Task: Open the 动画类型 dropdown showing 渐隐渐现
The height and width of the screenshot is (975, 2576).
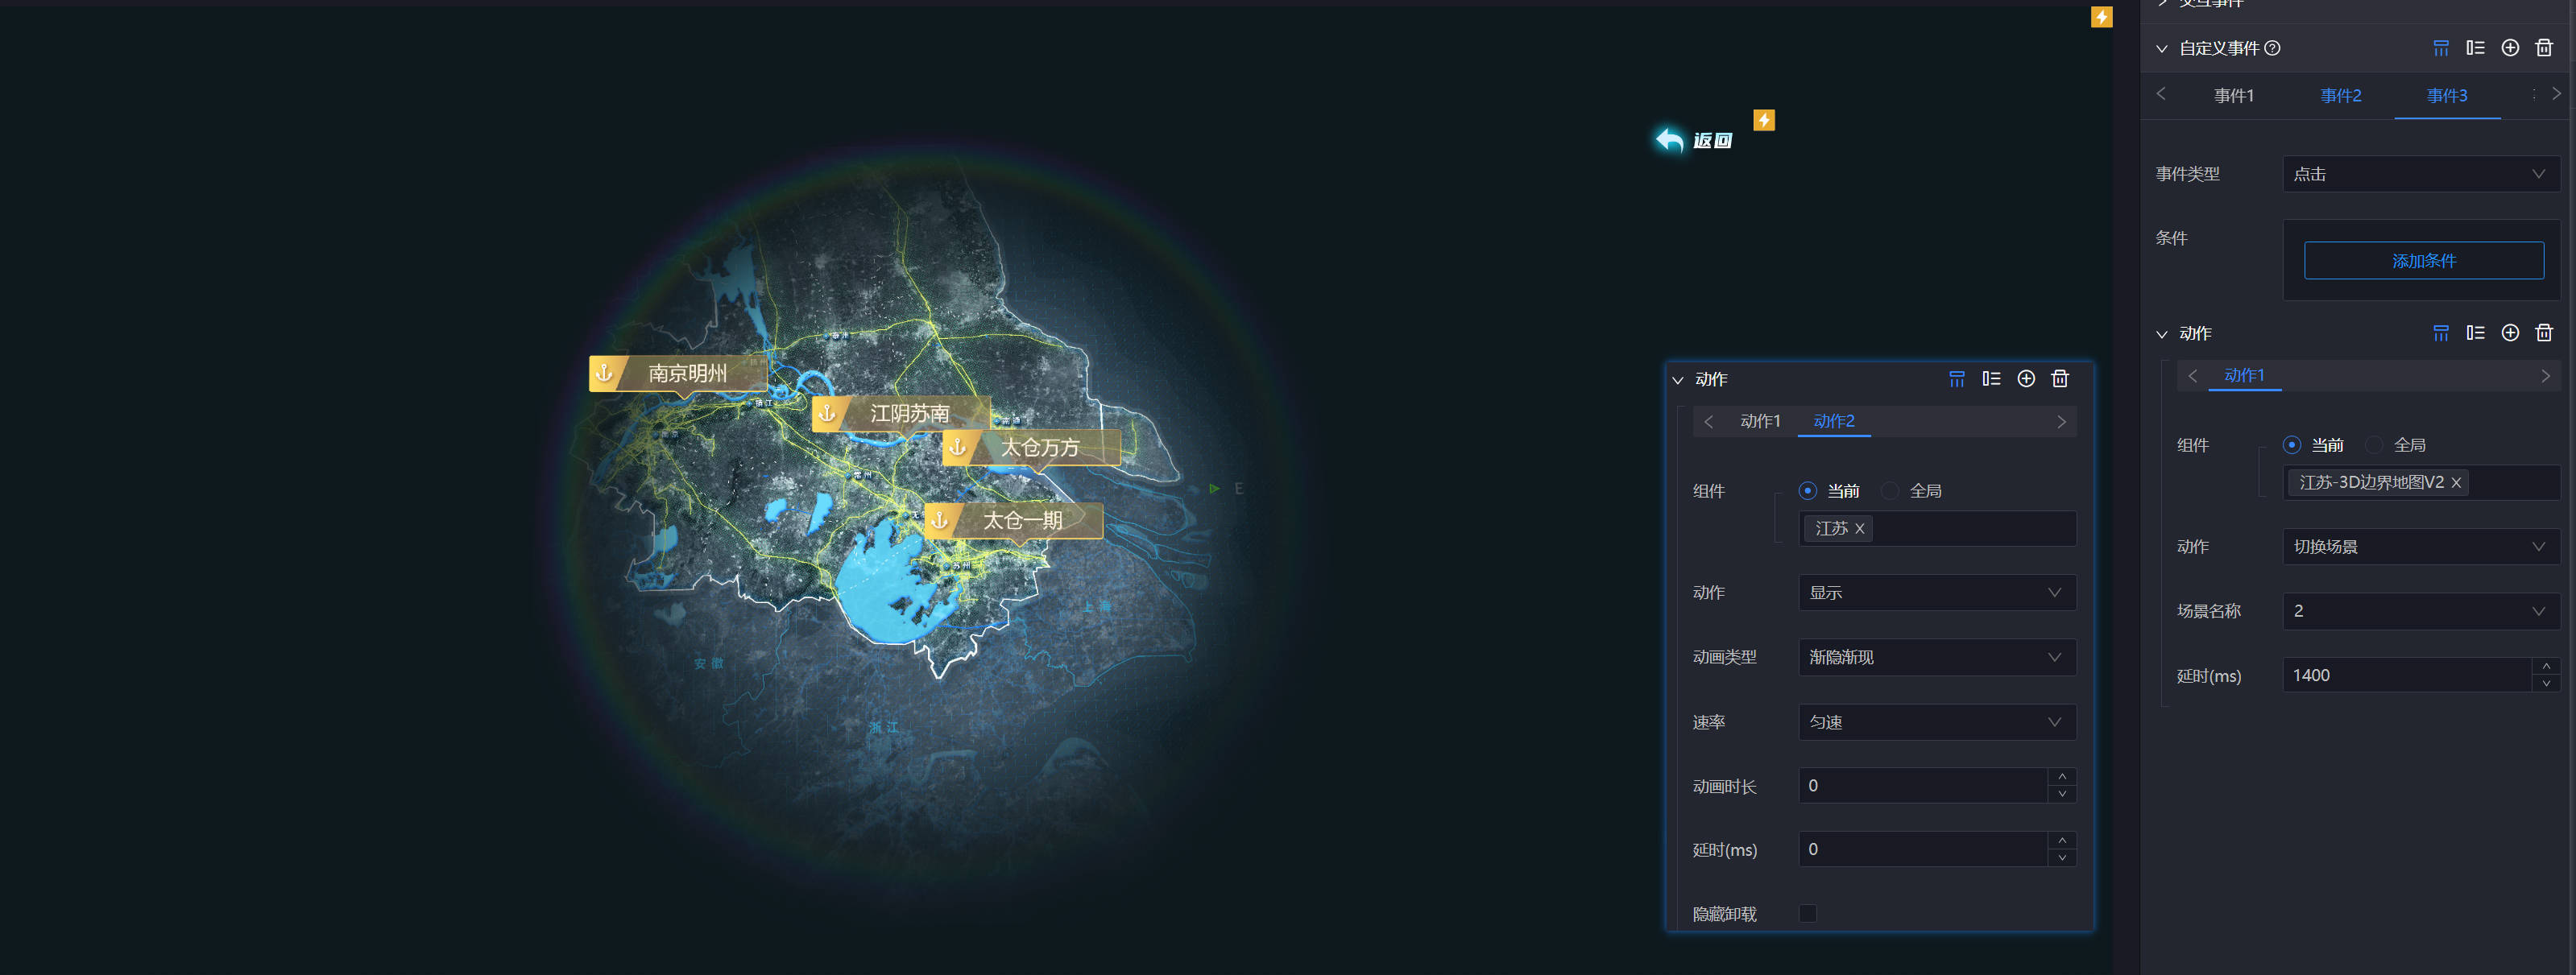Action: (x=1936, y=657)
